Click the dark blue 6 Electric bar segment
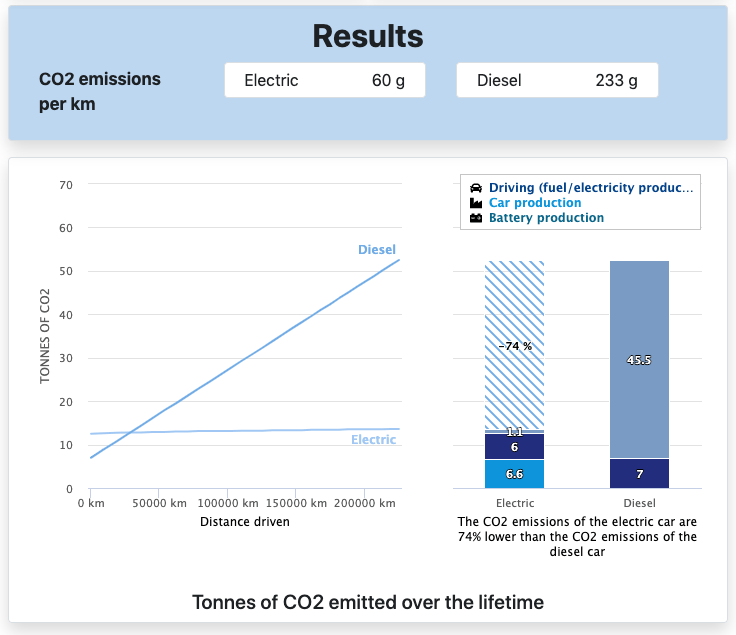This screenshot has width=736, height=635. point(514,447)
